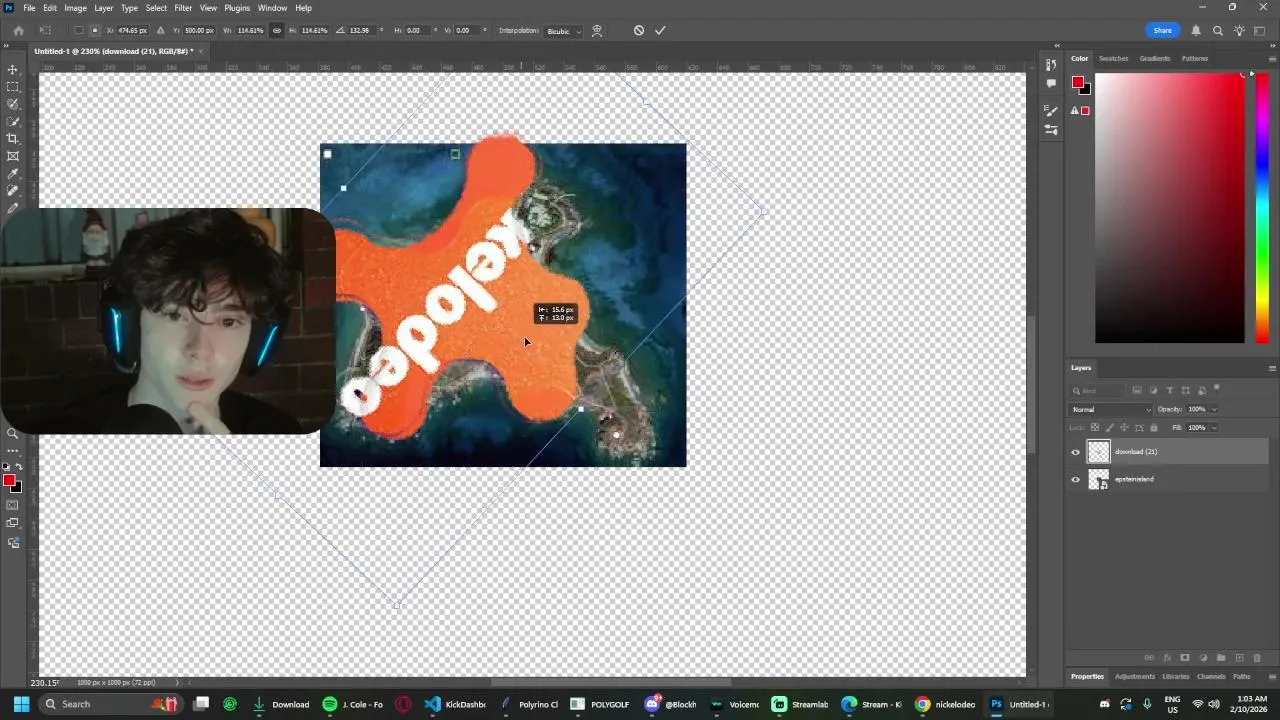Image resolution: width=1280 pixels, height=720 pixels.
Task: Open Spotify in the Windows taskbar
Action: click(354, 704)
